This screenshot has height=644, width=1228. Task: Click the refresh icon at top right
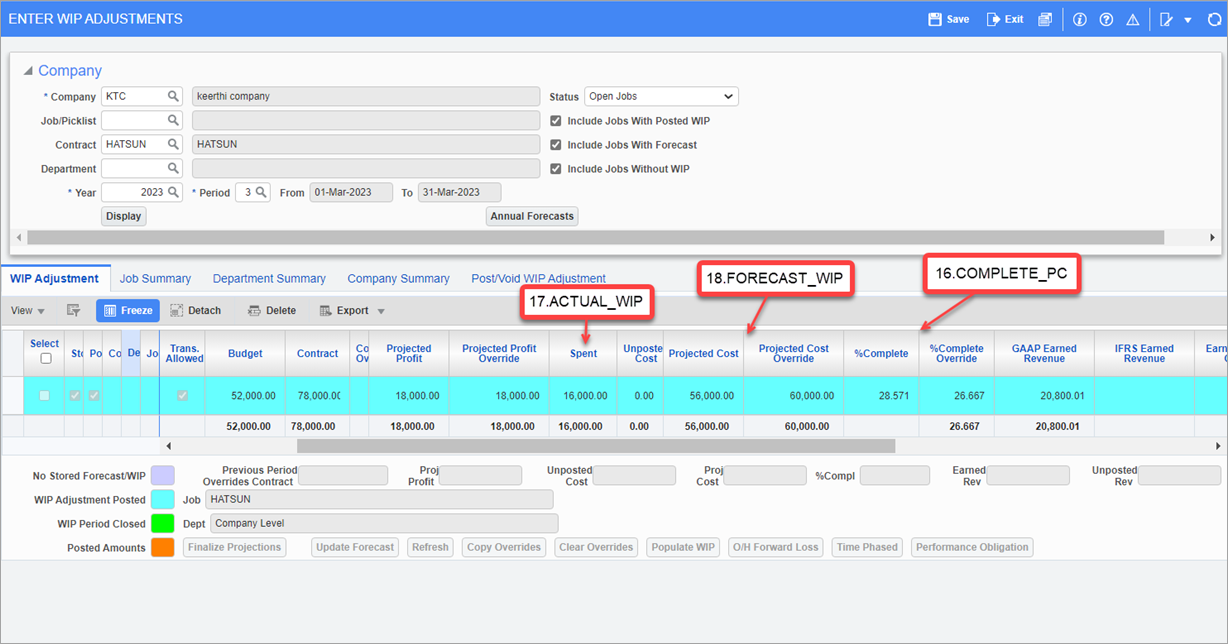pyautogui.click(x=1214, y=18)
